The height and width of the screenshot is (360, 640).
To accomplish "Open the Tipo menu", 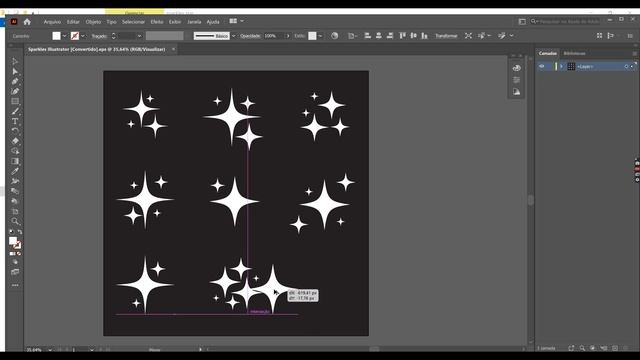I will 111,22.
